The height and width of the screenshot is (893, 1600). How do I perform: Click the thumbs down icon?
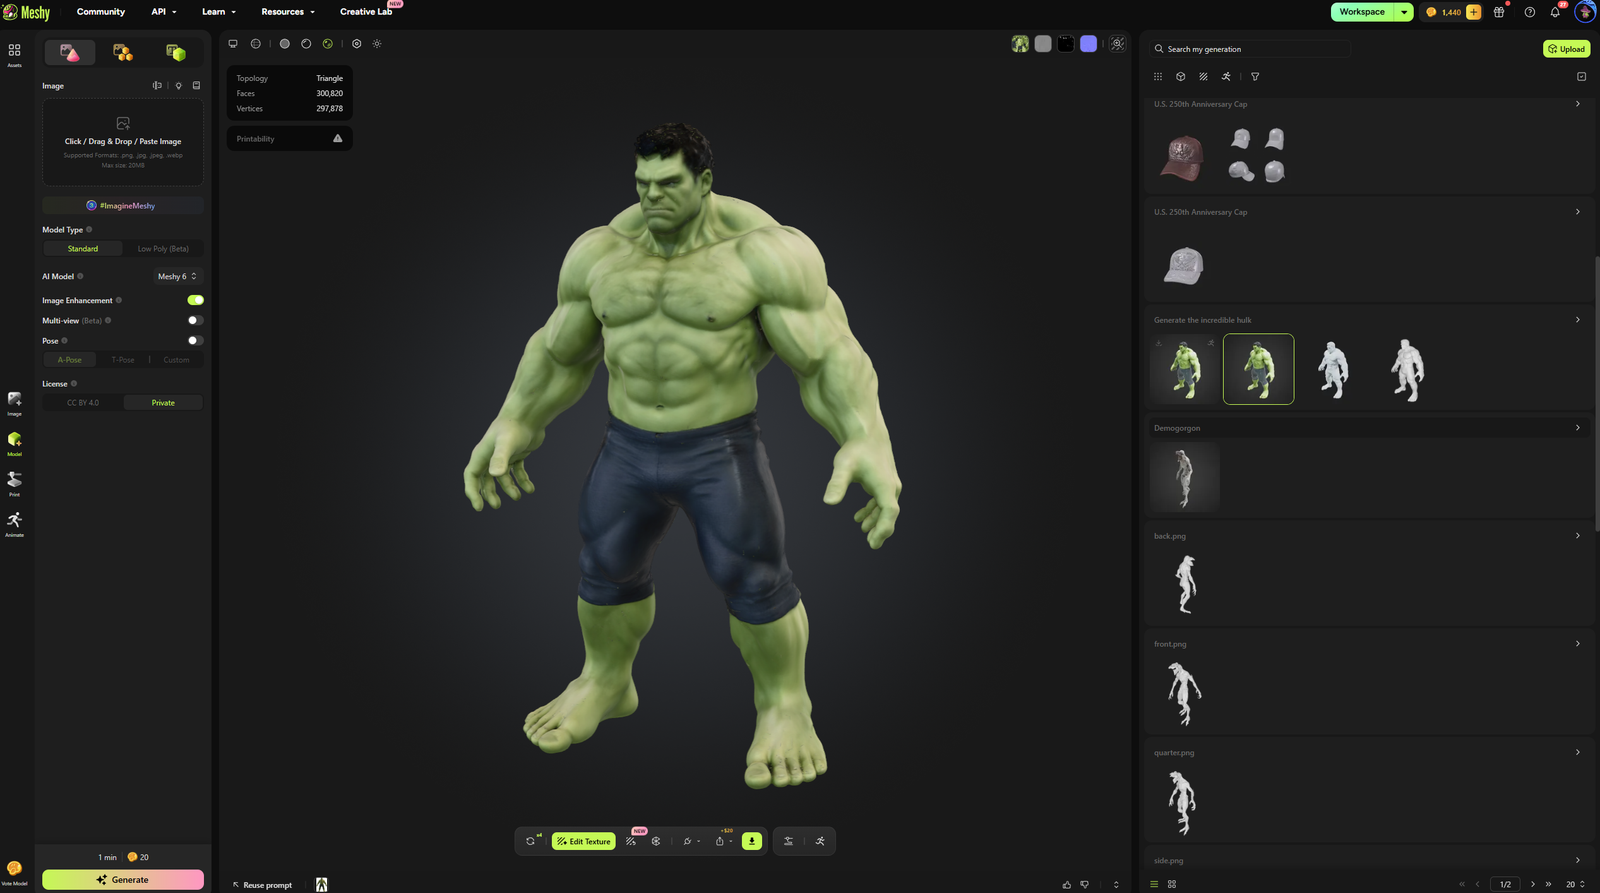pos(1085,885)
